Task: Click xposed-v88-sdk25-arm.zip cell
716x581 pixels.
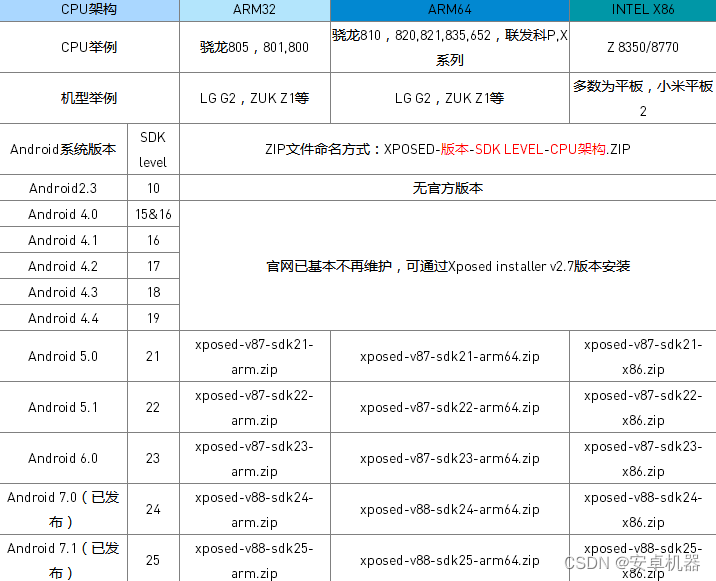Action: 255,558
